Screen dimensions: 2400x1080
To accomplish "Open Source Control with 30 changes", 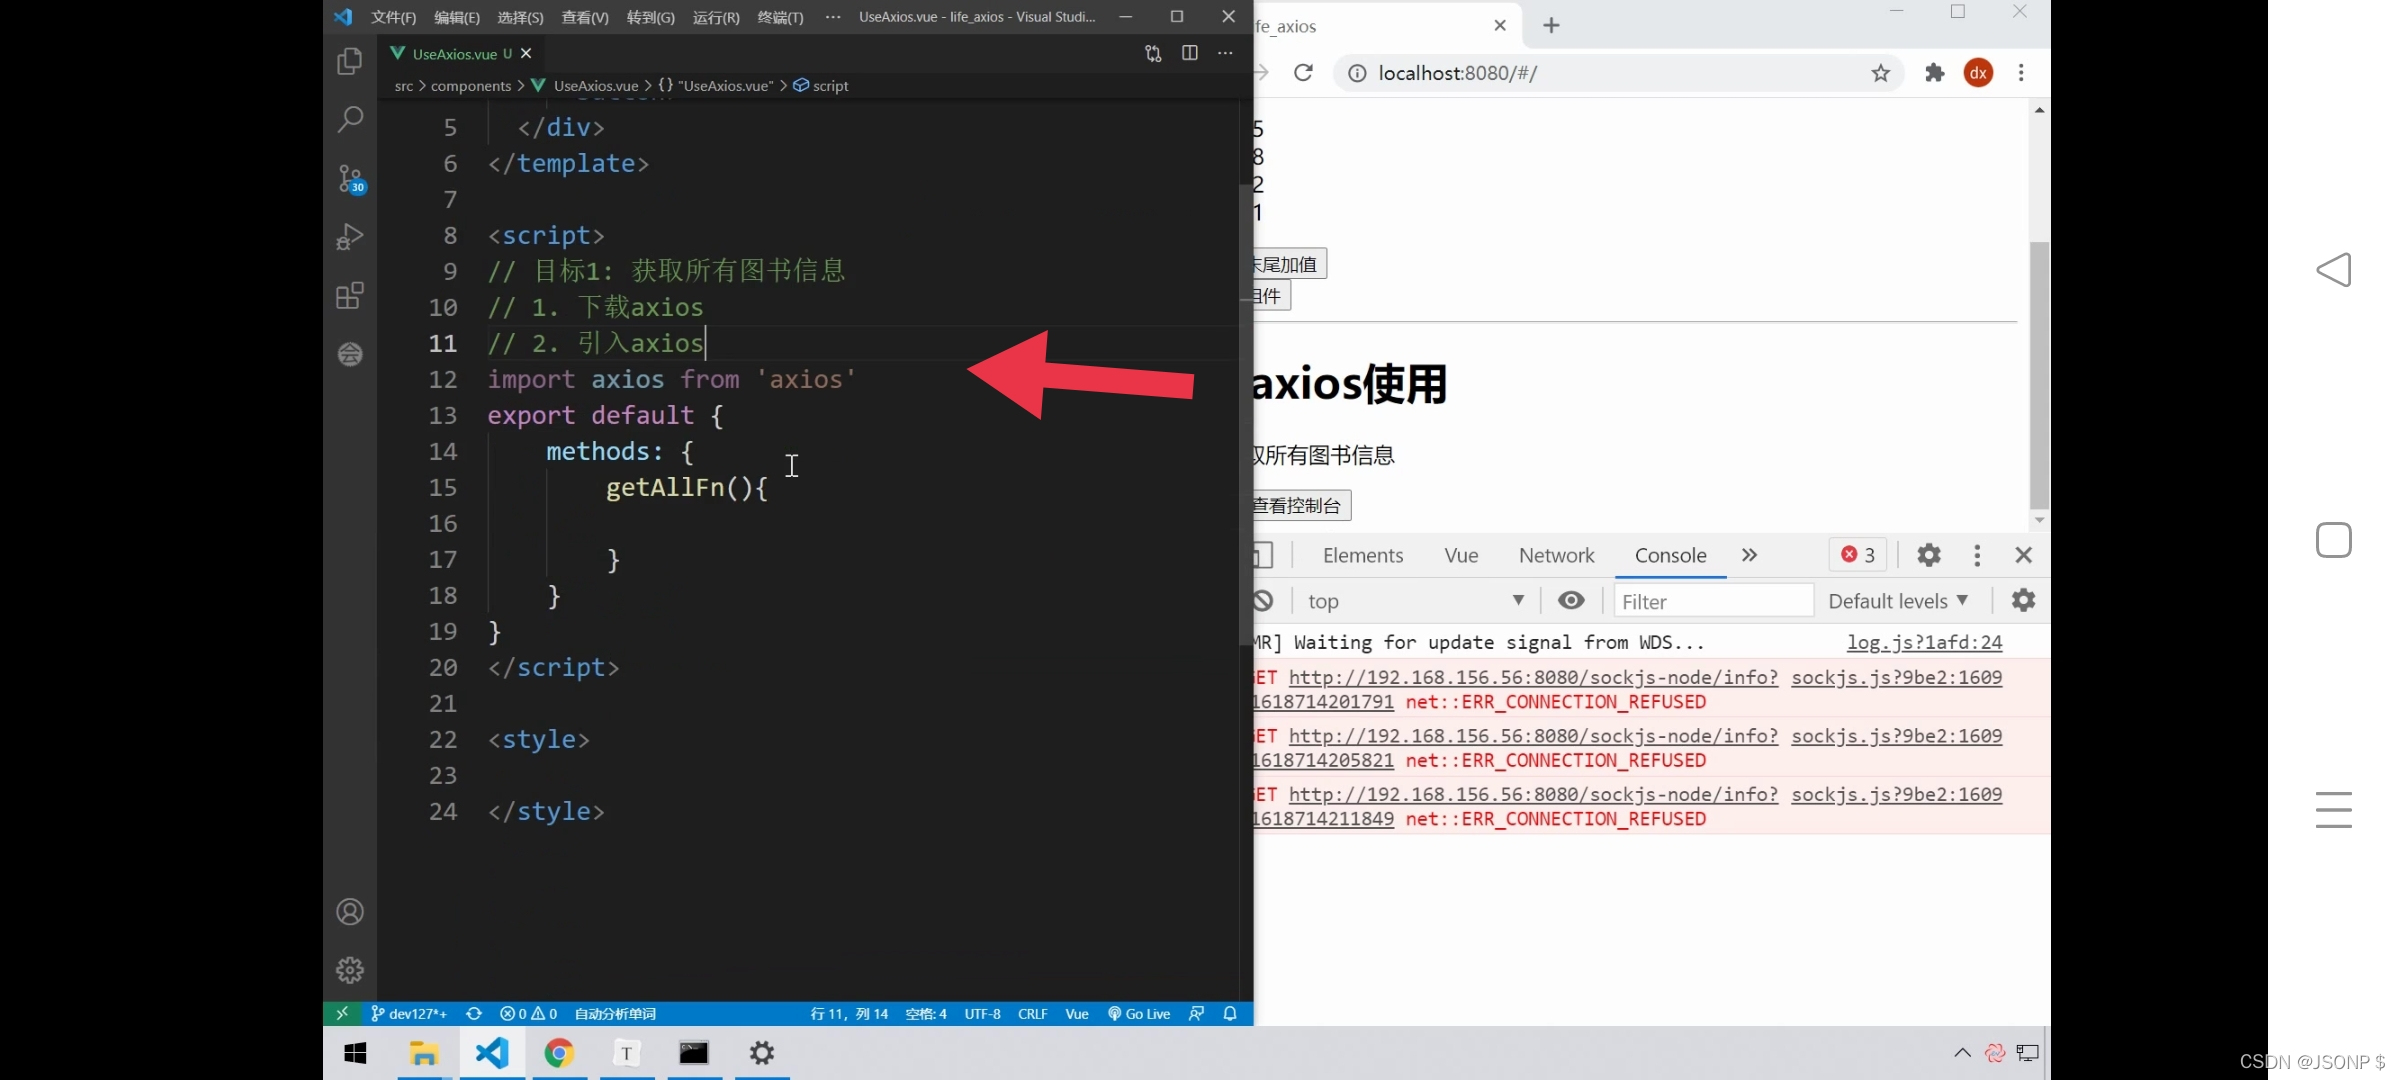I will pyautogui.click(x=350, y=179).
